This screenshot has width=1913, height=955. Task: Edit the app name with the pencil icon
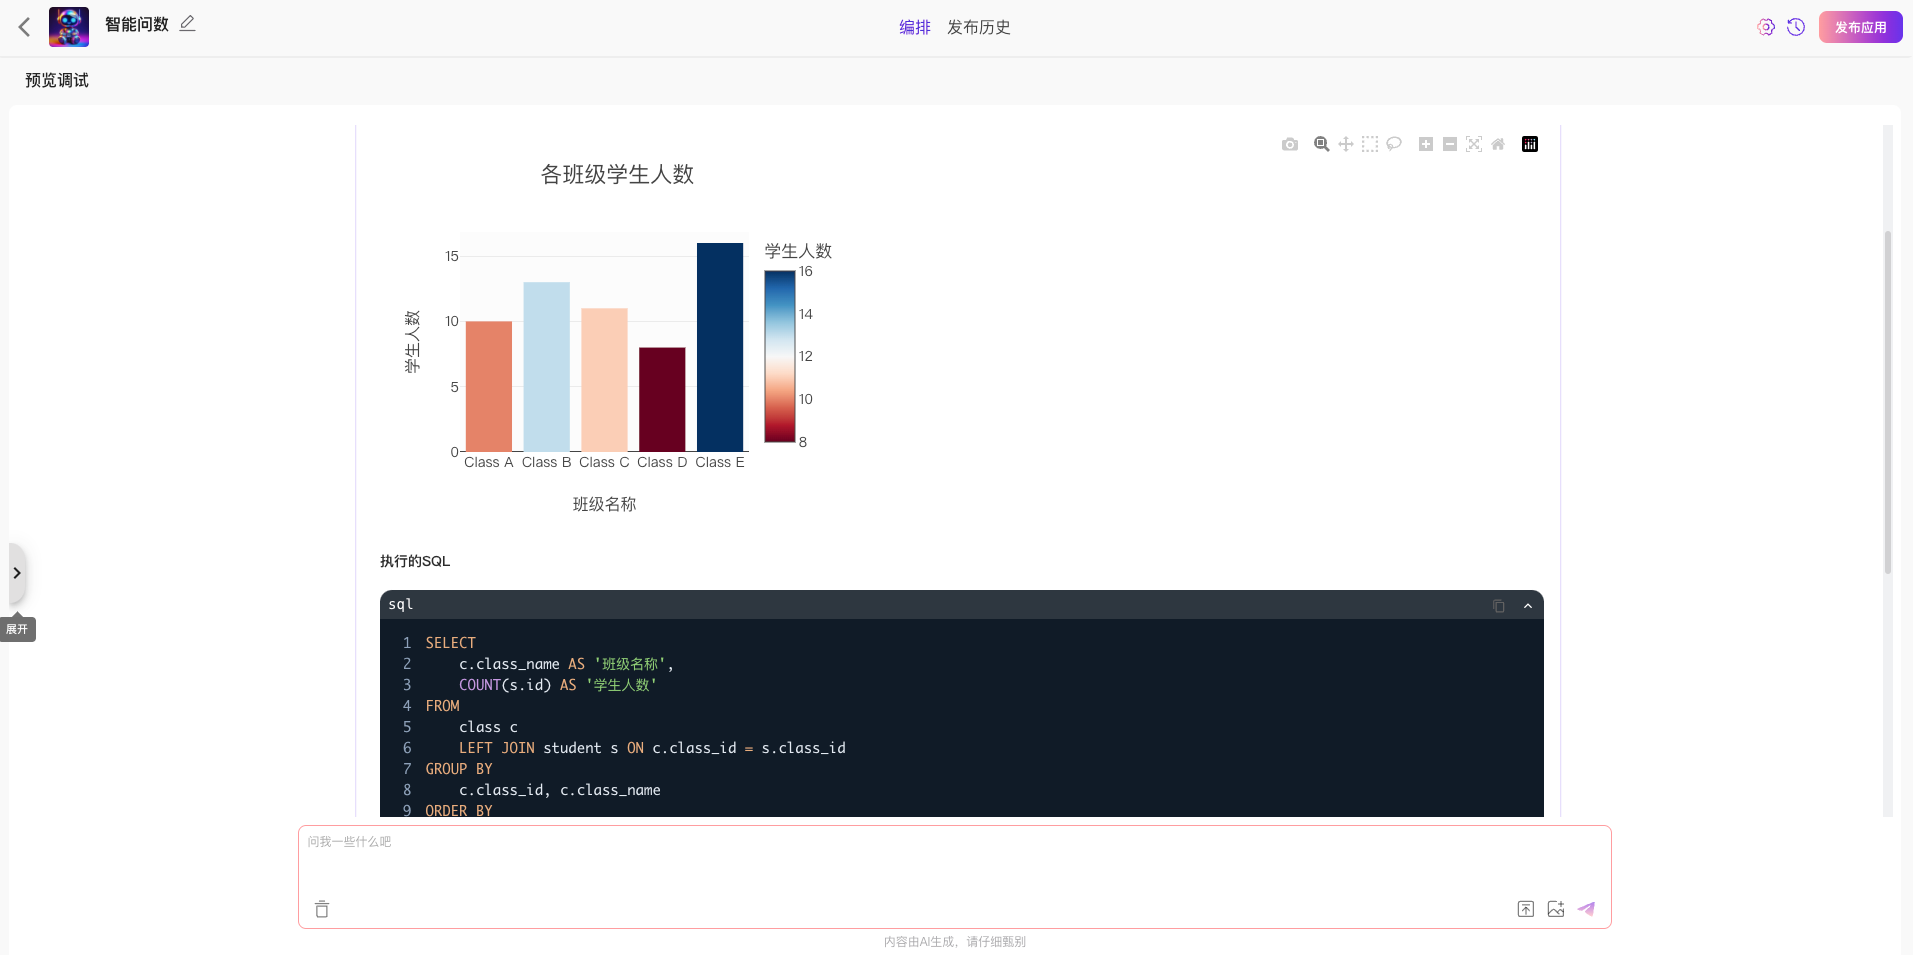[187, 23]
